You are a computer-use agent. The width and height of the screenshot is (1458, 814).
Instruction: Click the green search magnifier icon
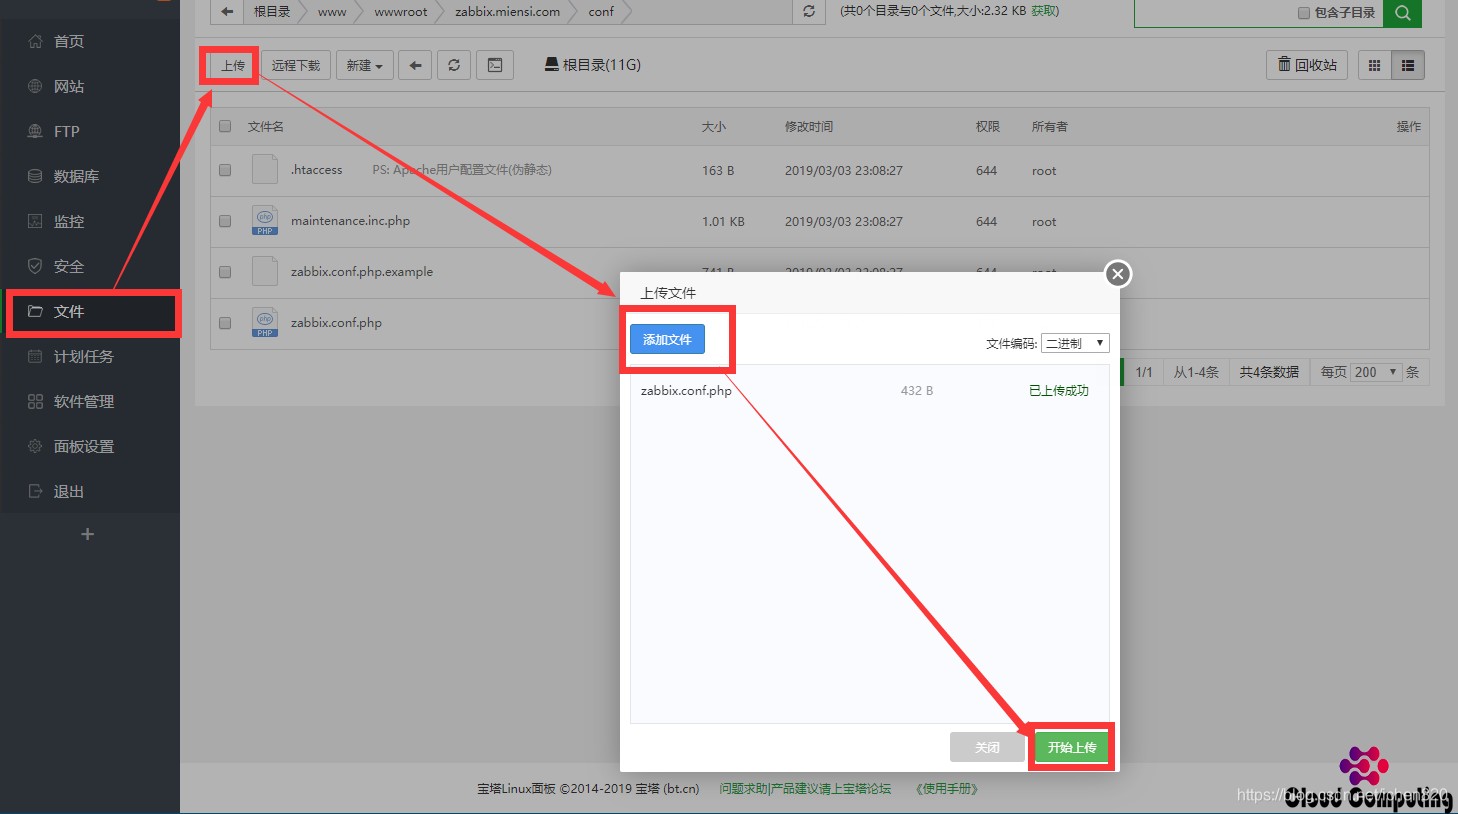click(1403, 13)
